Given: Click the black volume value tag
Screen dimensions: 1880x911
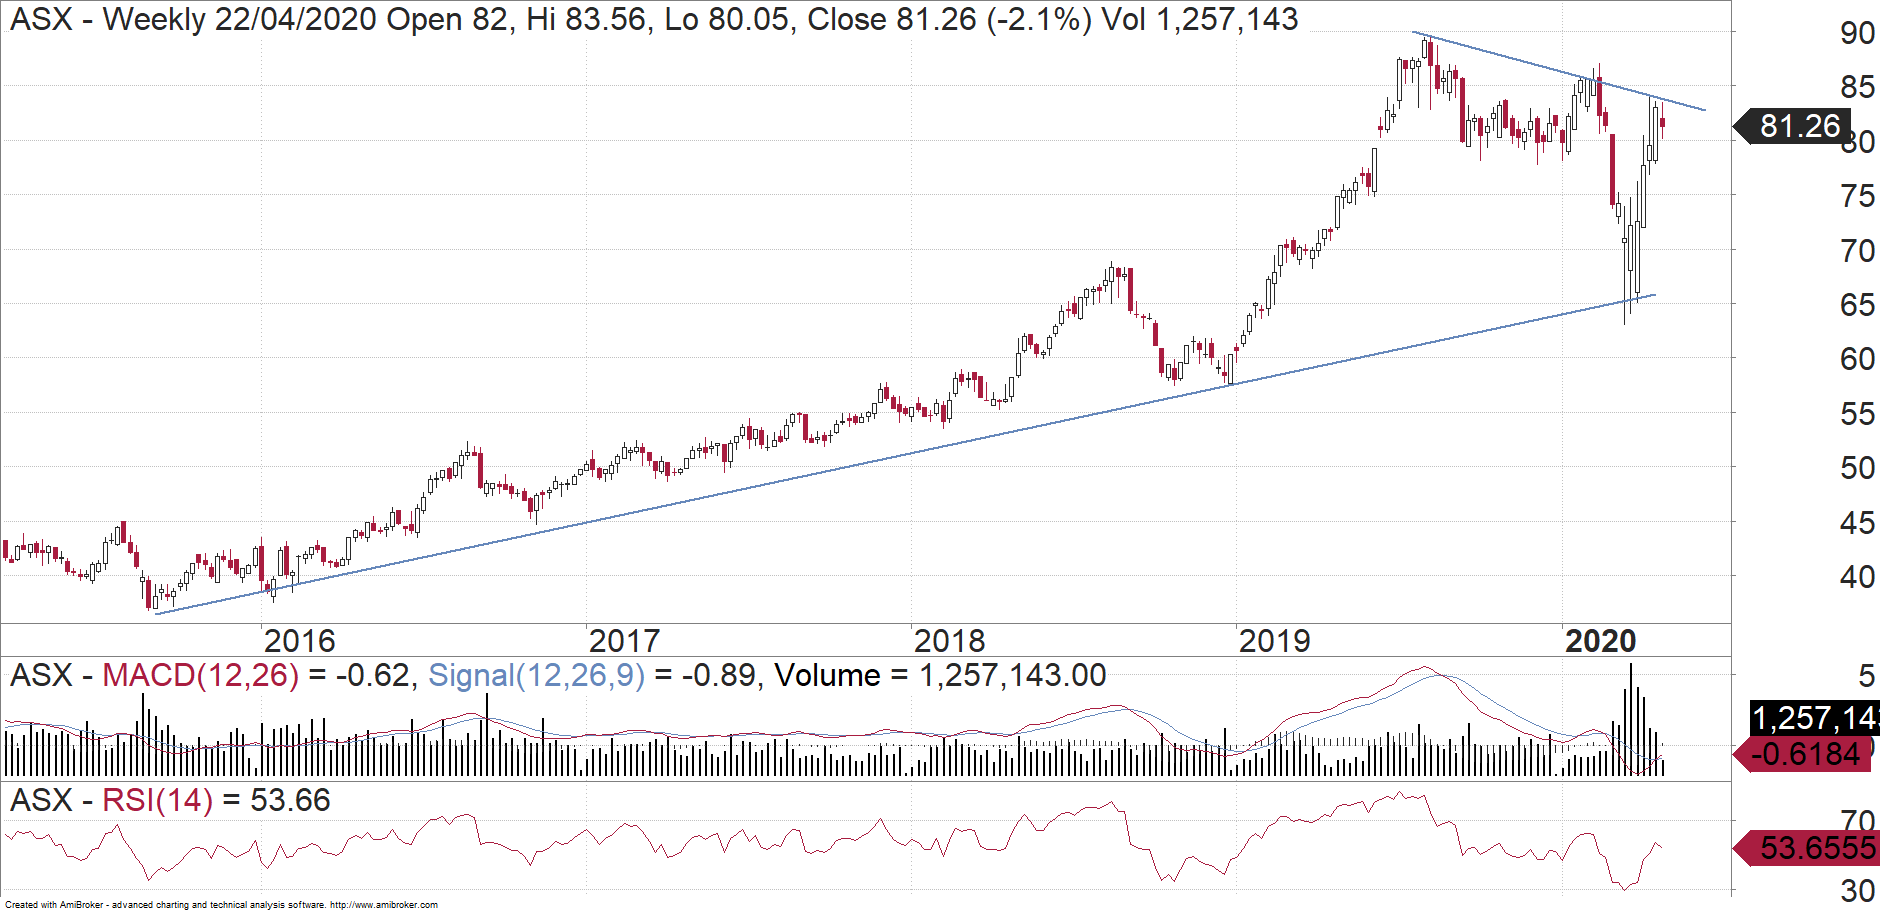Looking at the screenshot, I should (1814, 718).
